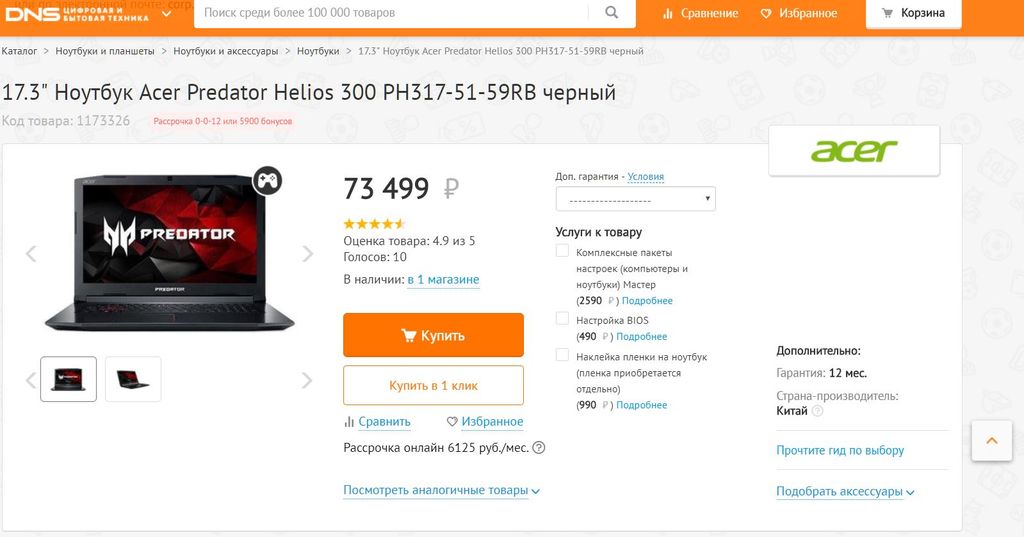Open Избранное in the top bar
The height and width of the screenshot is (537, 1024).
799,13
